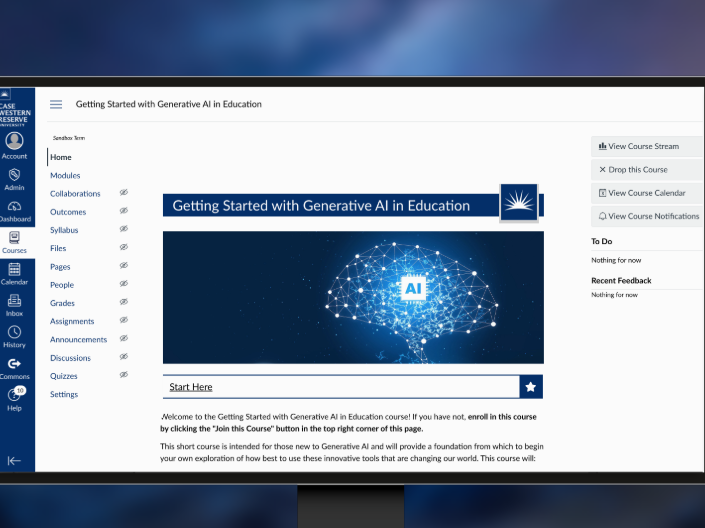
Task: Click Drop this Course button
Action: [x=647, y=170]
